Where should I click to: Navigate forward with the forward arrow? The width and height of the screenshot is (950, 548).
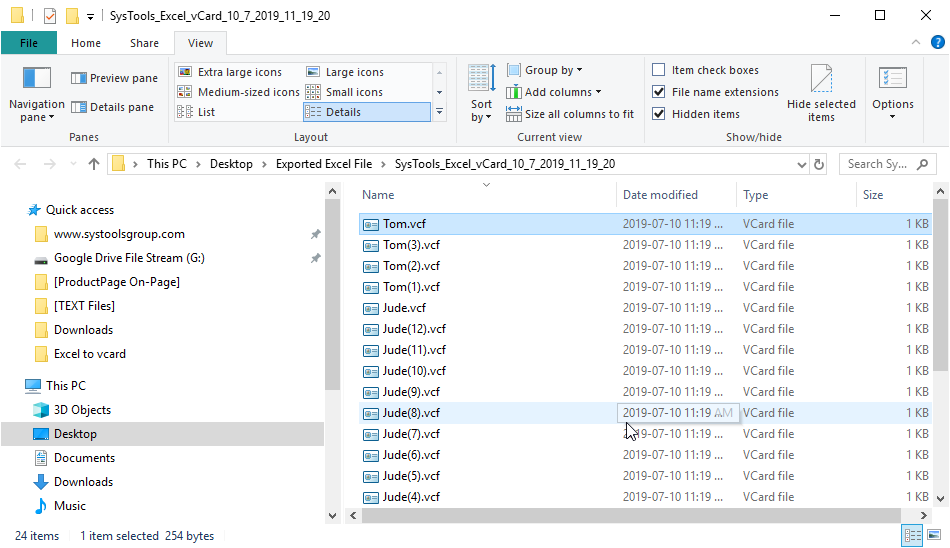point(50,164)
